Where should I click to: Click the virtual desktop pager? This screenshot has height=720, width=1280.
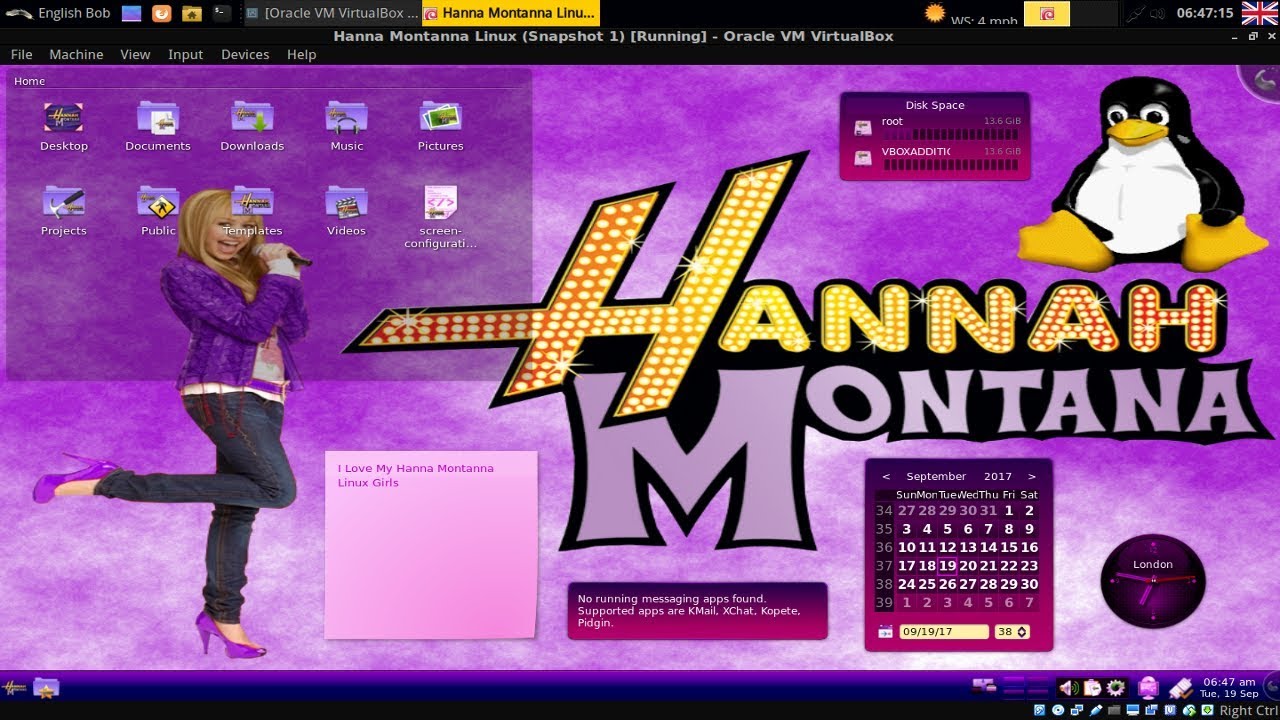(1025, 687)
